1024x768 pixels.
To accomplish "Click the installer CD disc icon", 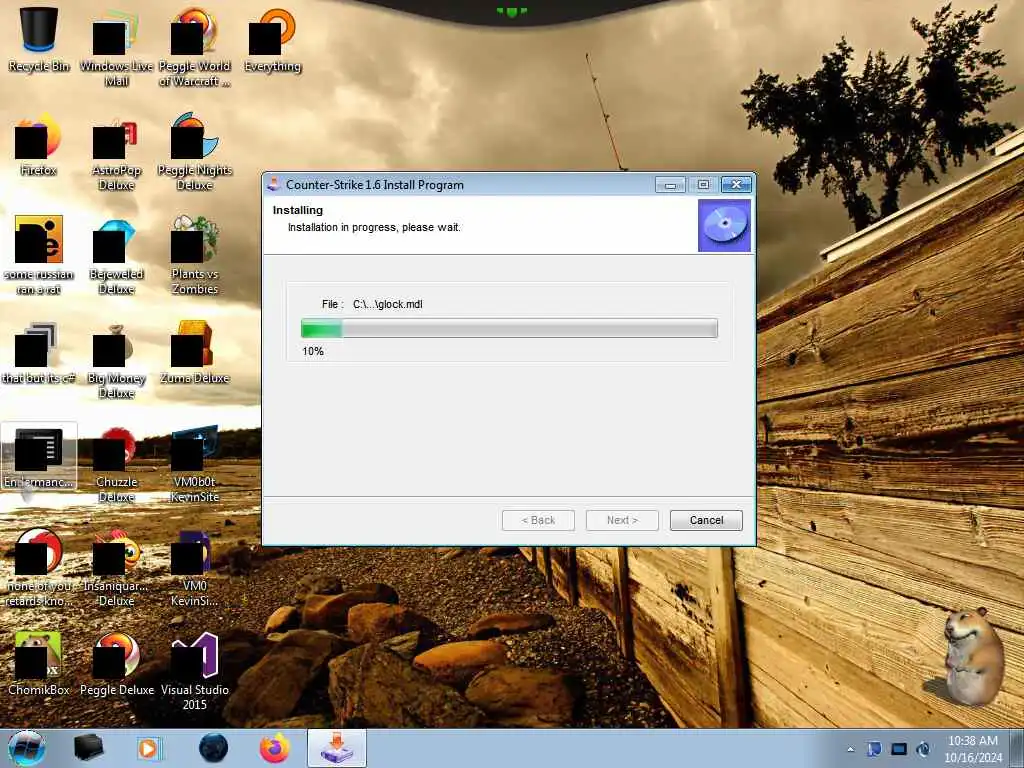I will point(724,225).
